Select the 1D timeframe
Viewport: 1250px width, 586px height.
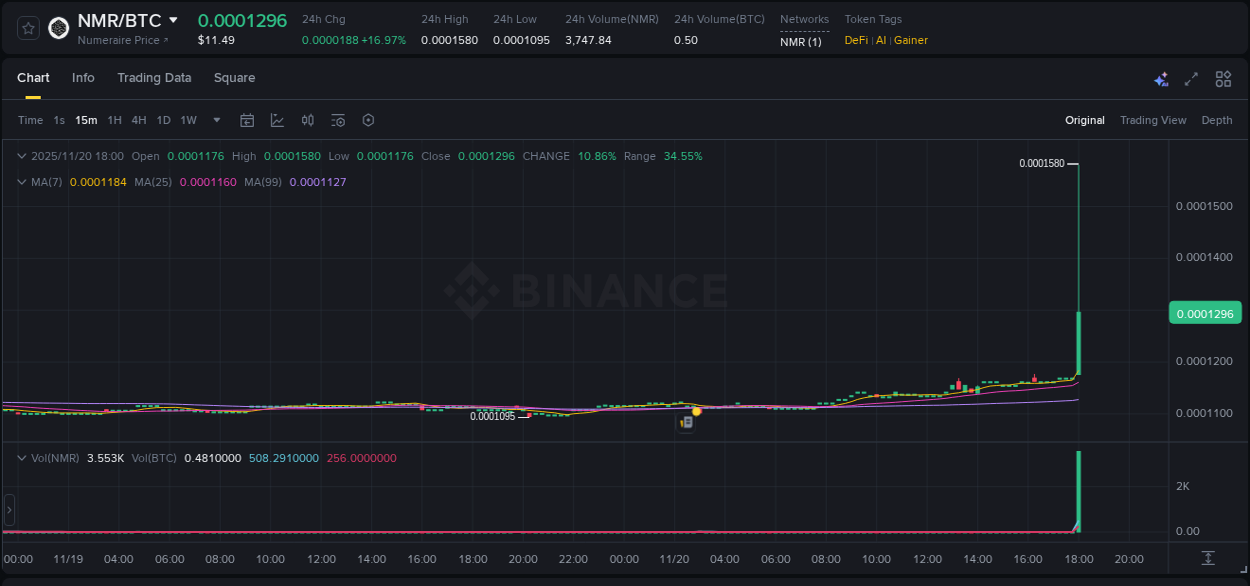[163, 120]
